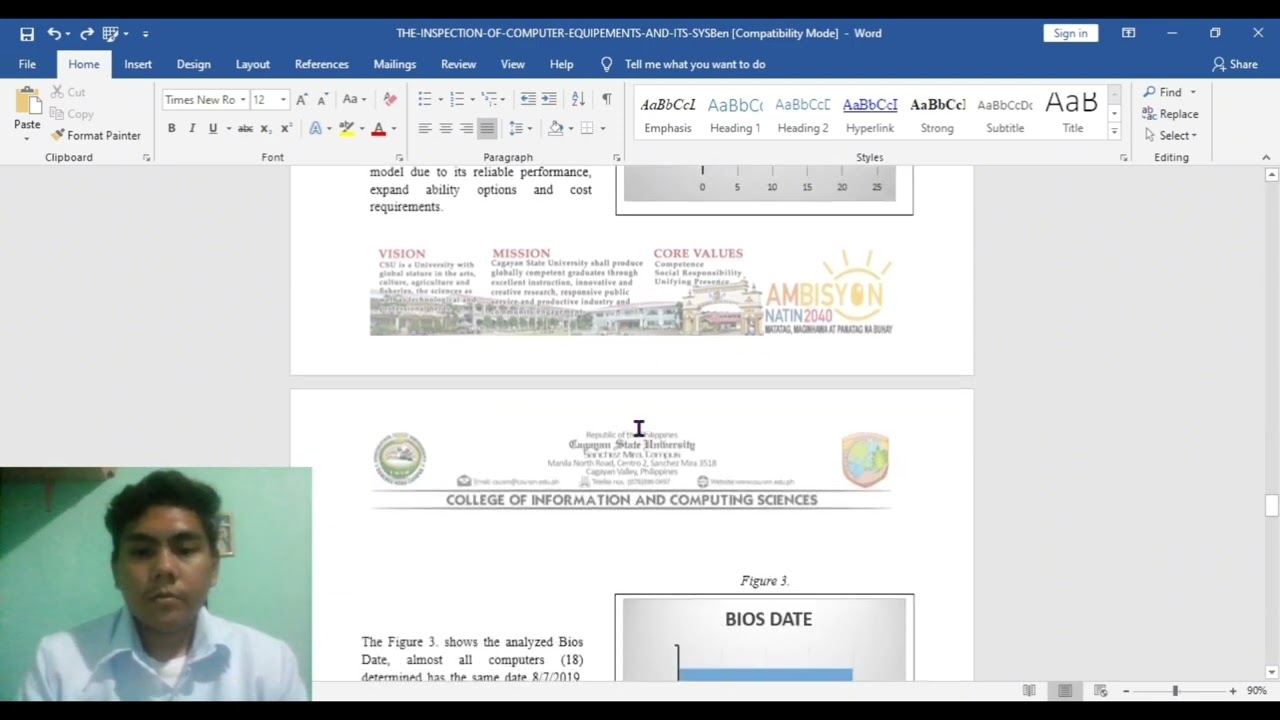Viewport: 1280px width, 720px height.
Task: Apply the yellow text highlight color
Action: click(347, 128)
